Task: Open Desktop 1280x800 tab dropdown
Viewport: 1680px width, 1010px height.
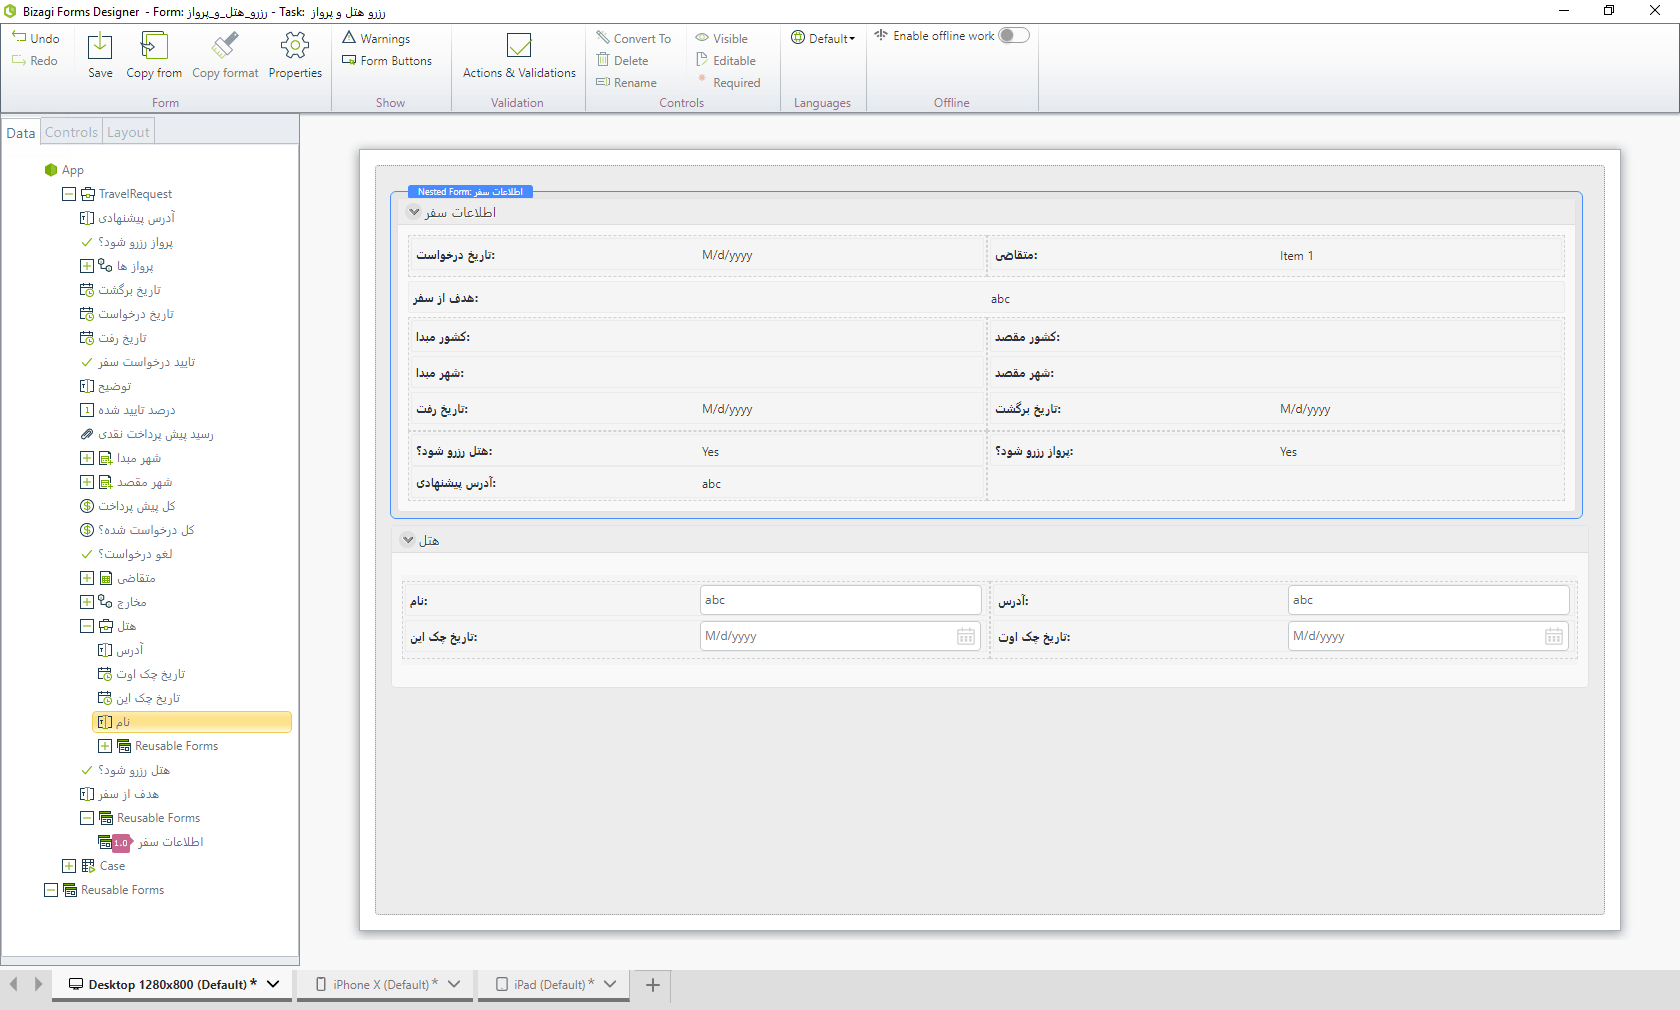Action: [x=273, y=985]
